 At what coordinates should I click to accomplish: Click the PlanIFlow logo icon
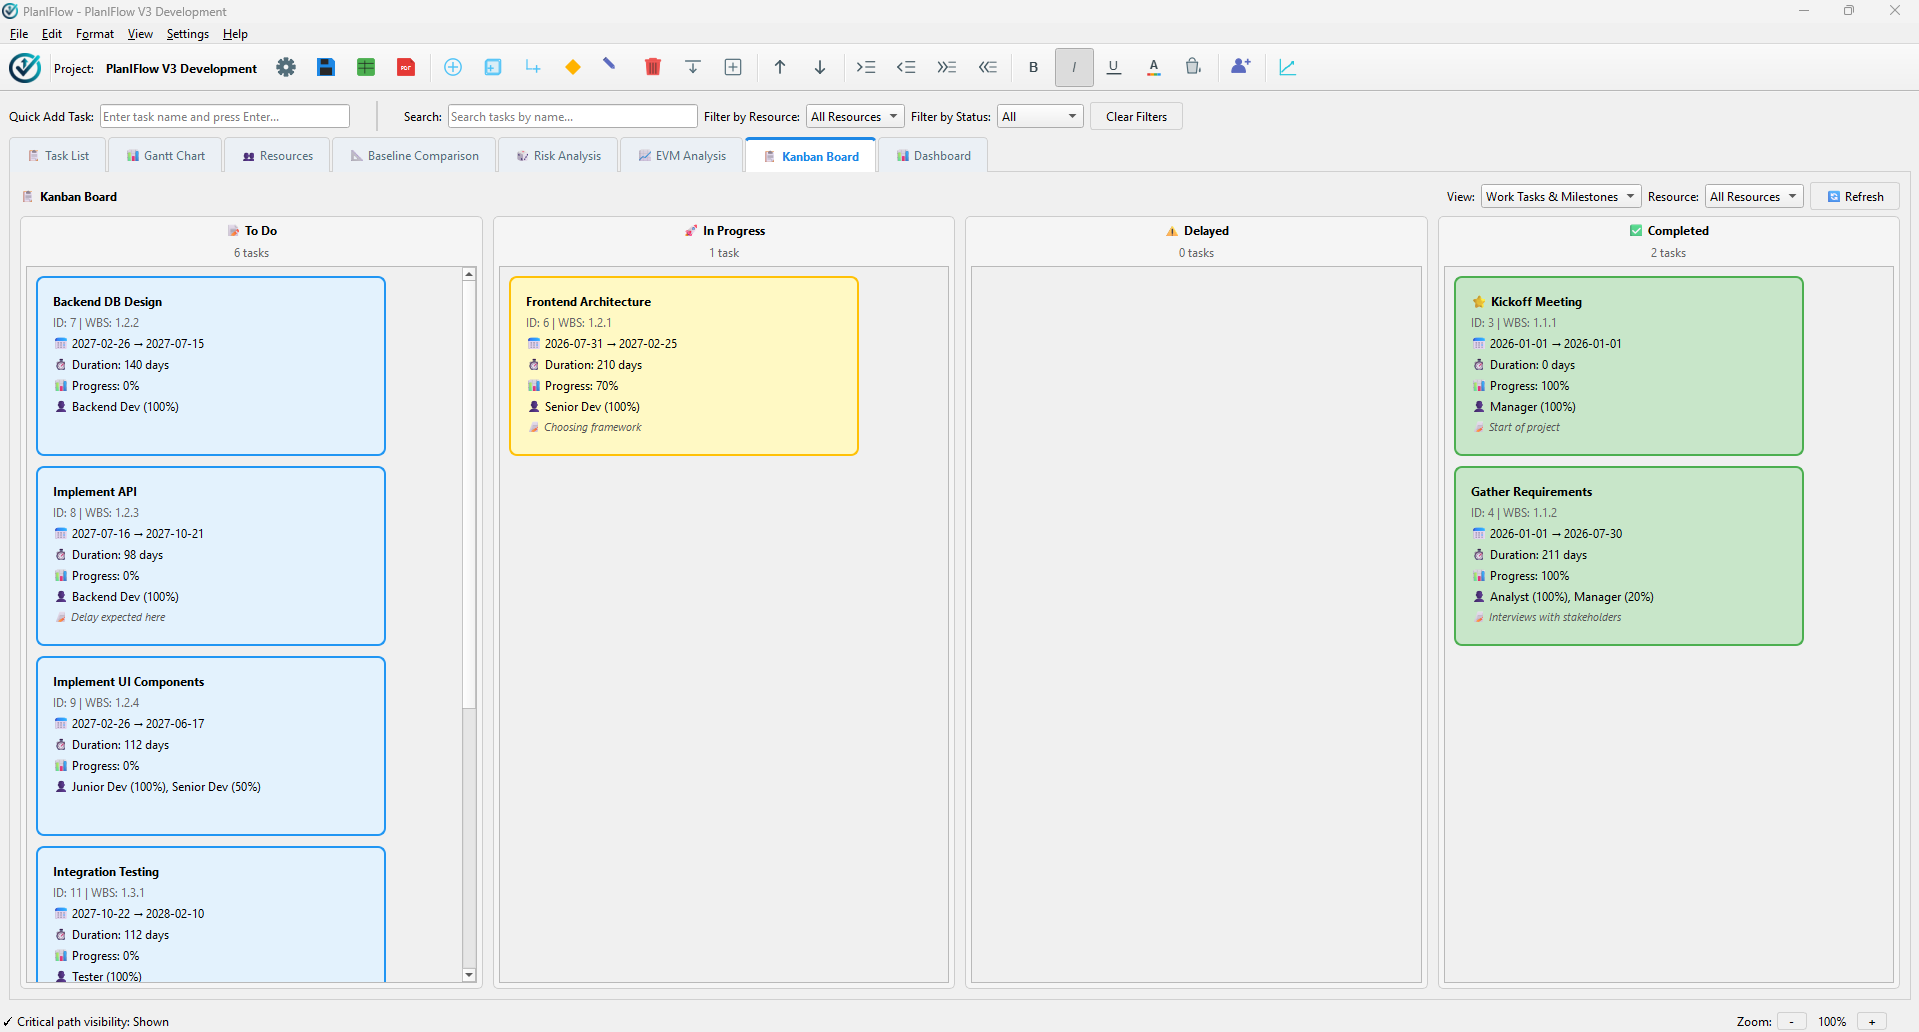click(x=25, y=68)
